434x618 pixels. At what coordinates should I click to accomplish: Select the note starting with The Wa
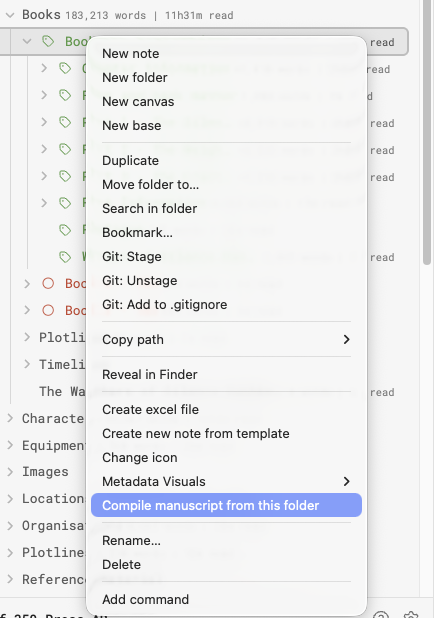tap(62, 391)
